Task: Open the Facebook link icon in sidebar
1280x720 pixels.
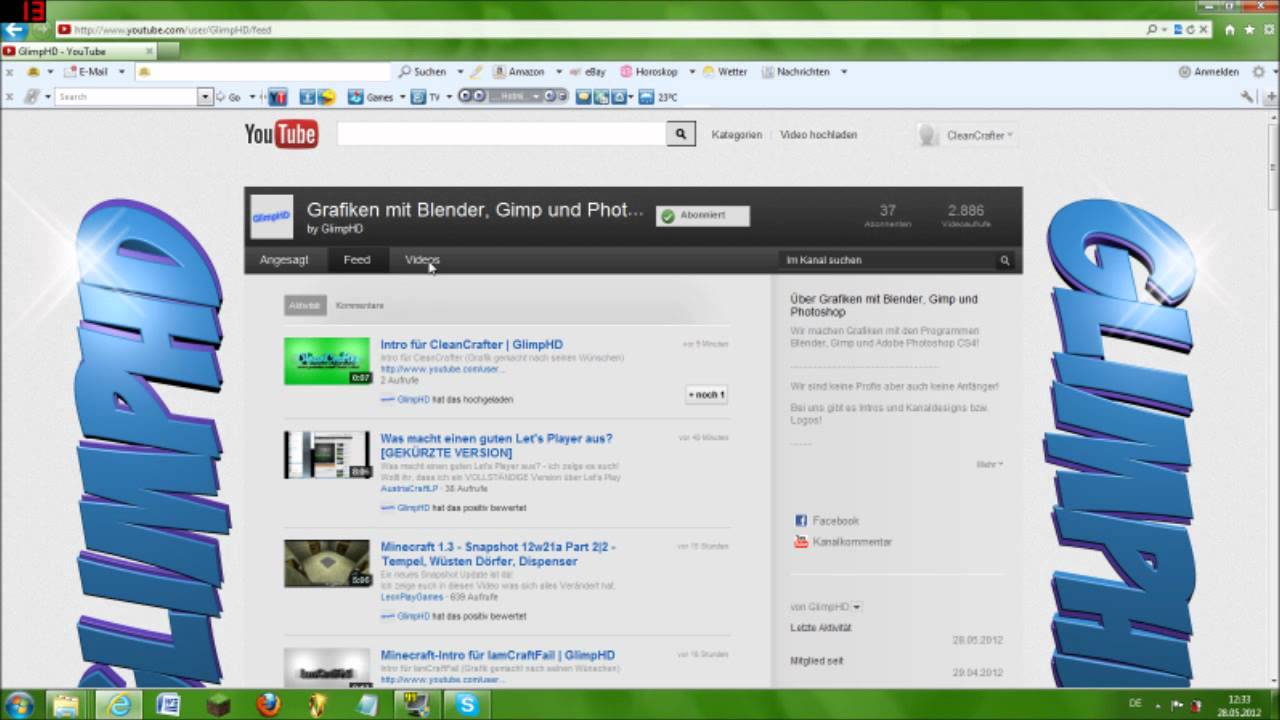Action: 800,521
